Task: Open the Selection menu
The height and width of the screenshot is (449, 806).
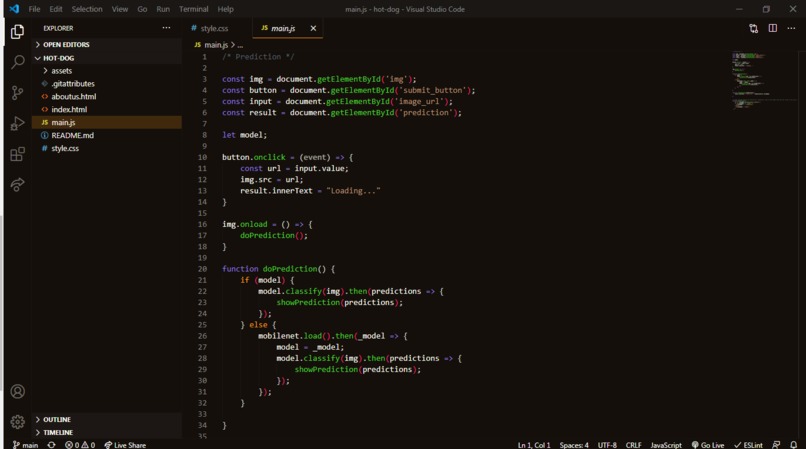Action: click(x=87, y=9)
